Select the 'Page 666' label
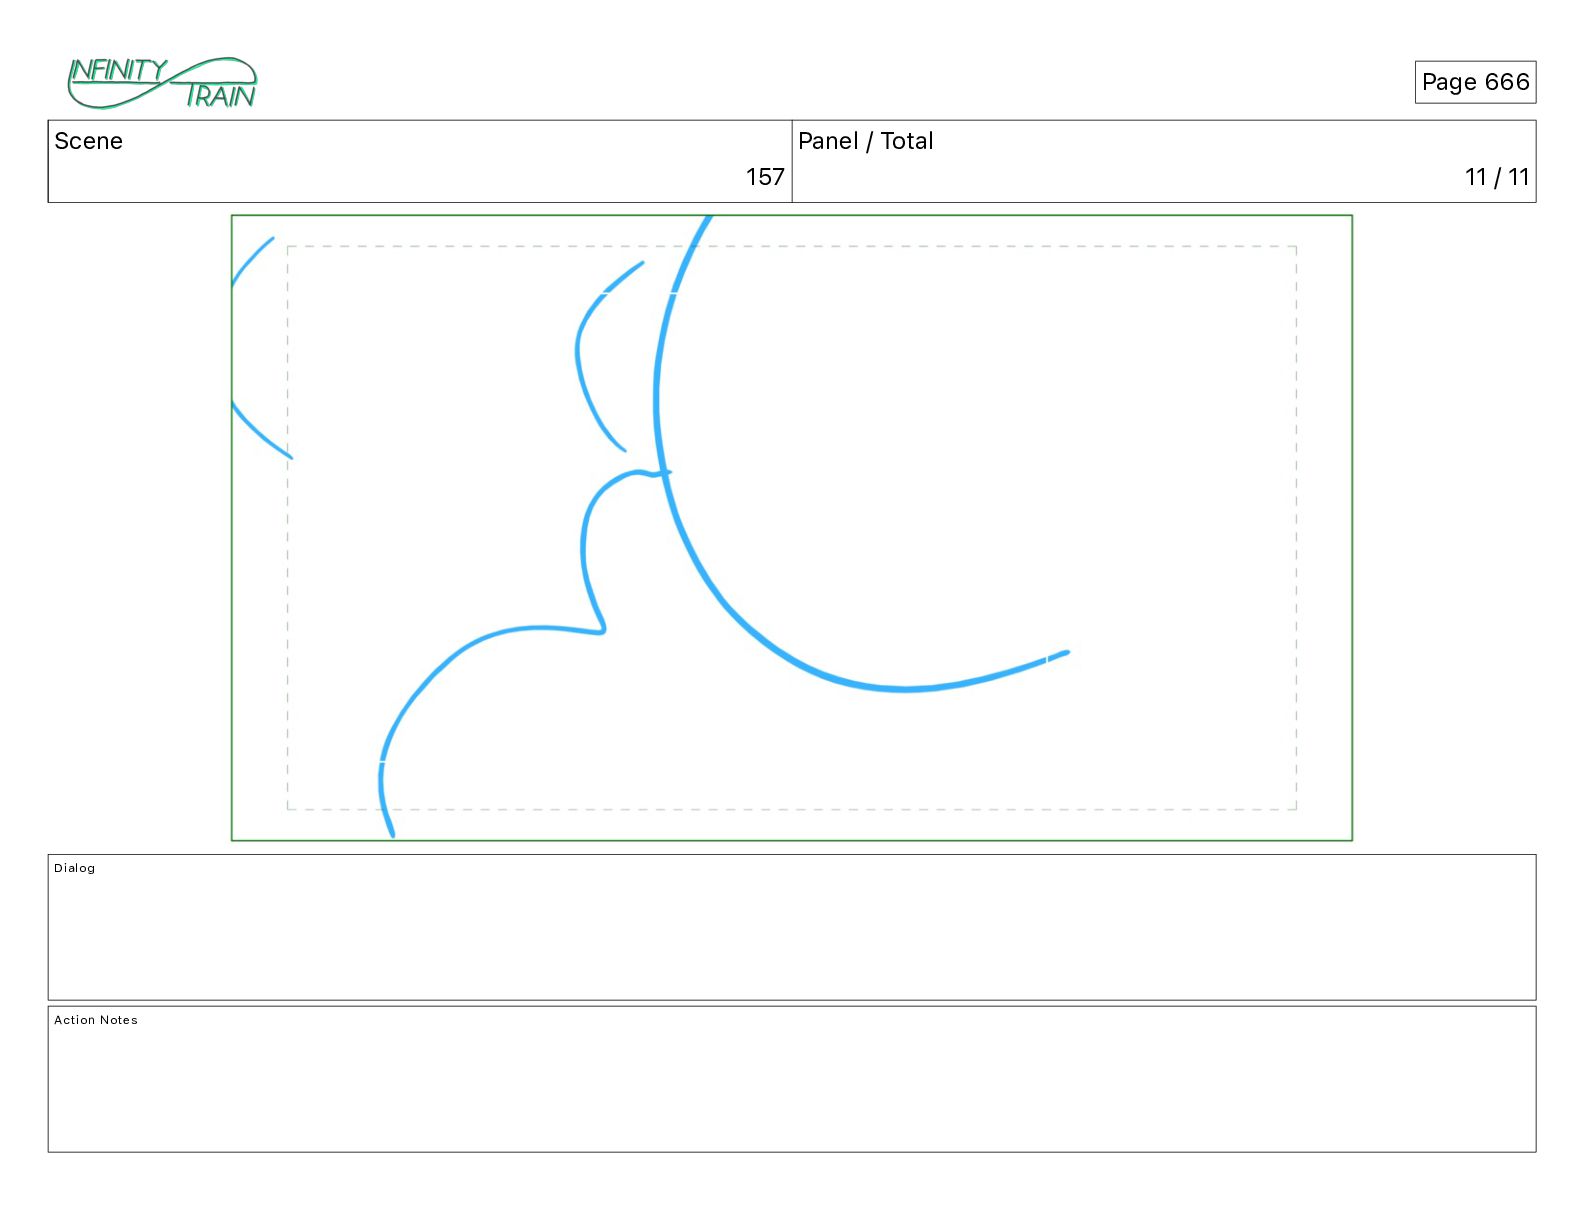The image size is (1584, 1224). coord(1475,82)
